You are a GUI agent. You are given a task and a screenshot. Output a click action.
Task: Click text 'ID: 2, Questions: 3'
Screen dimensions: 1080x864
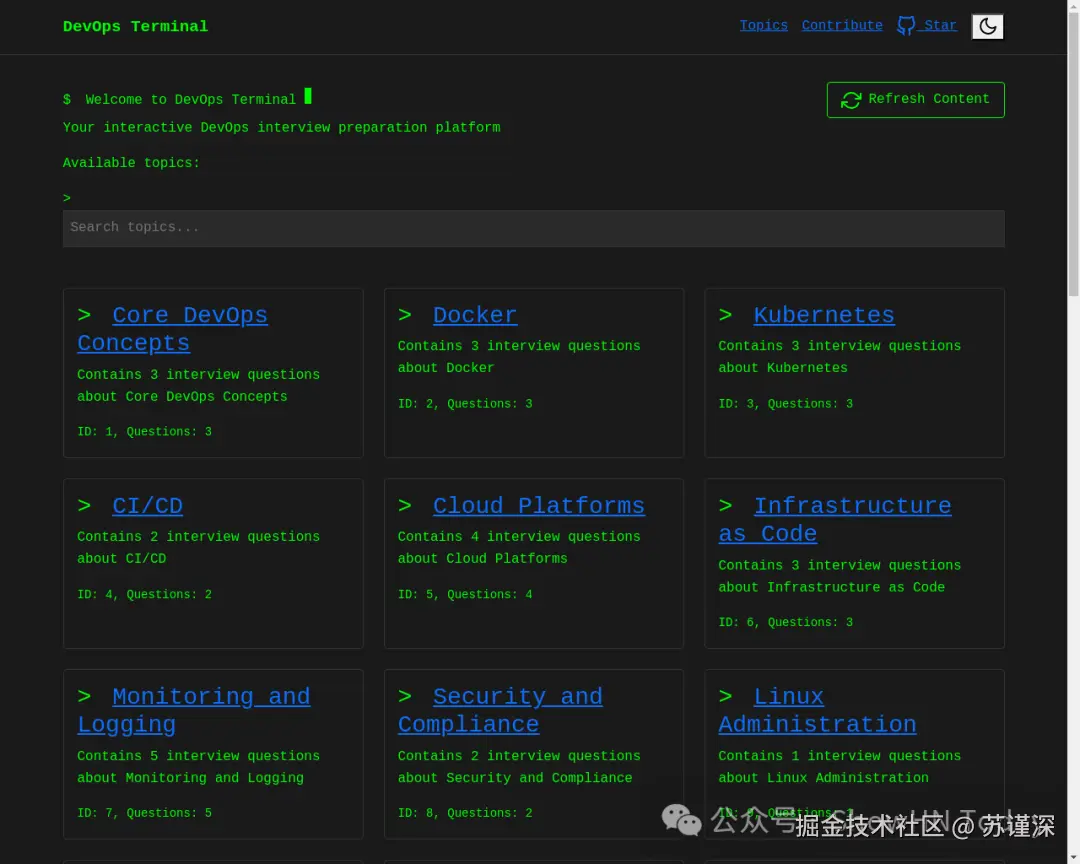click(x=465, y=404)
